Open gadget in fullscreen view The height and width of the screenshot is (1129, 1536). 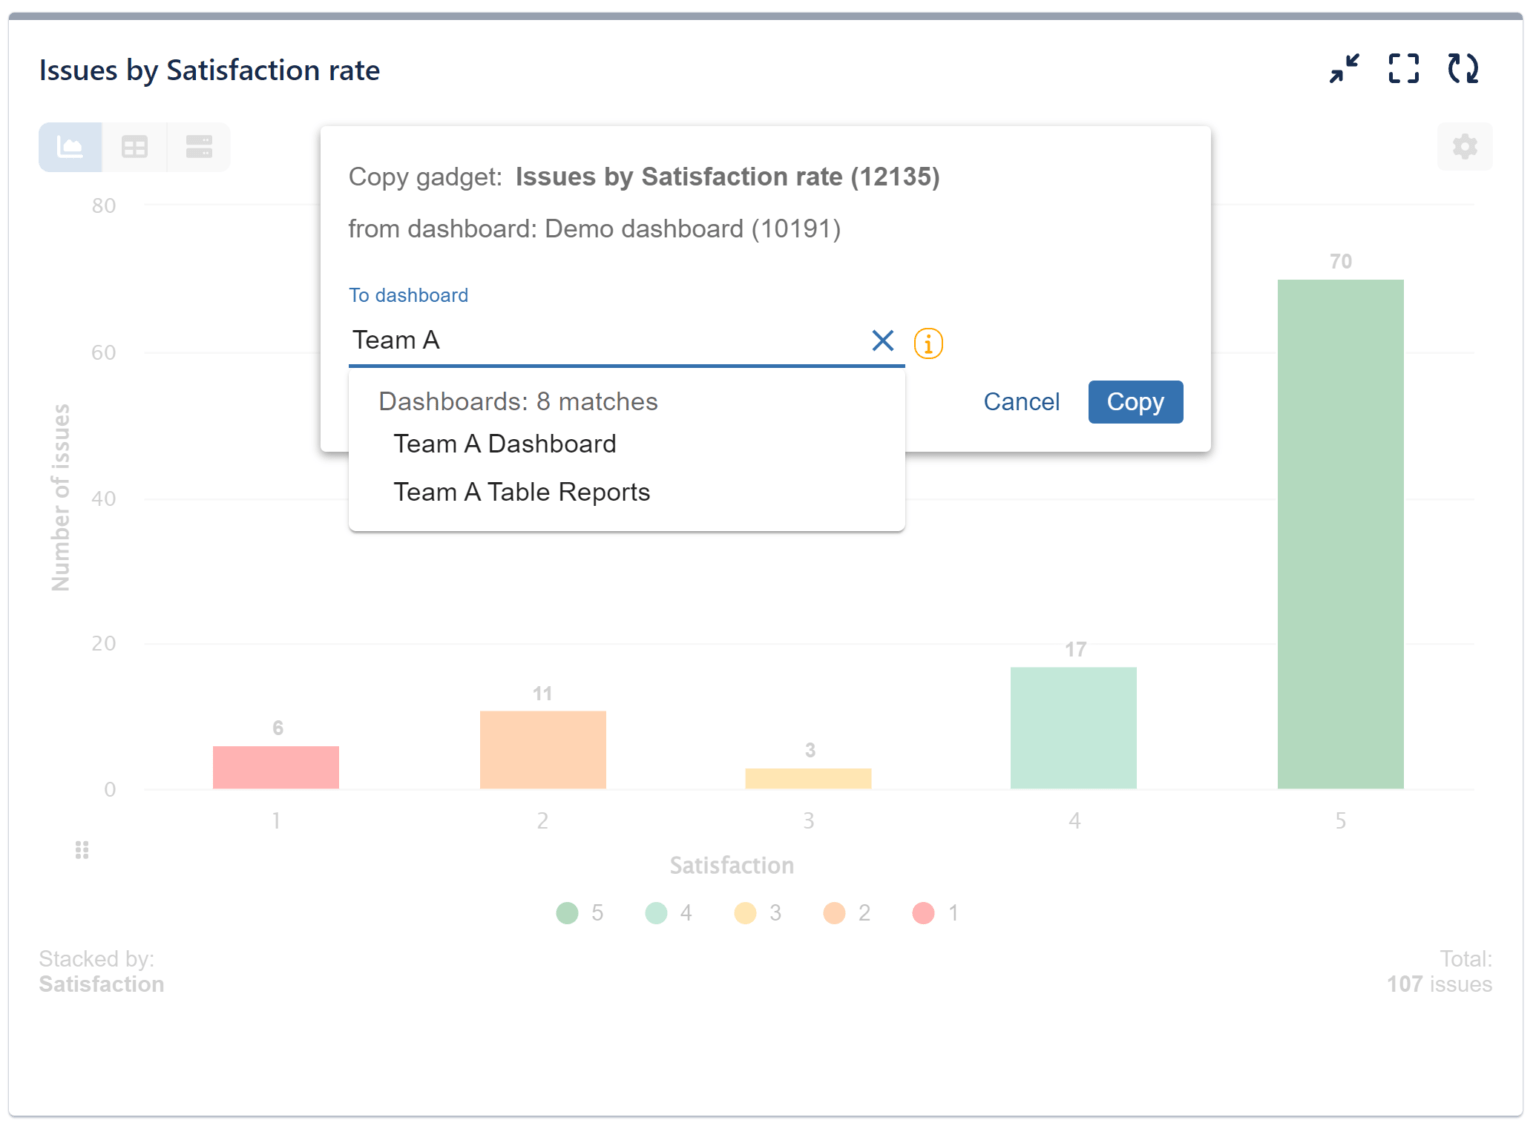coord(1404,69)
